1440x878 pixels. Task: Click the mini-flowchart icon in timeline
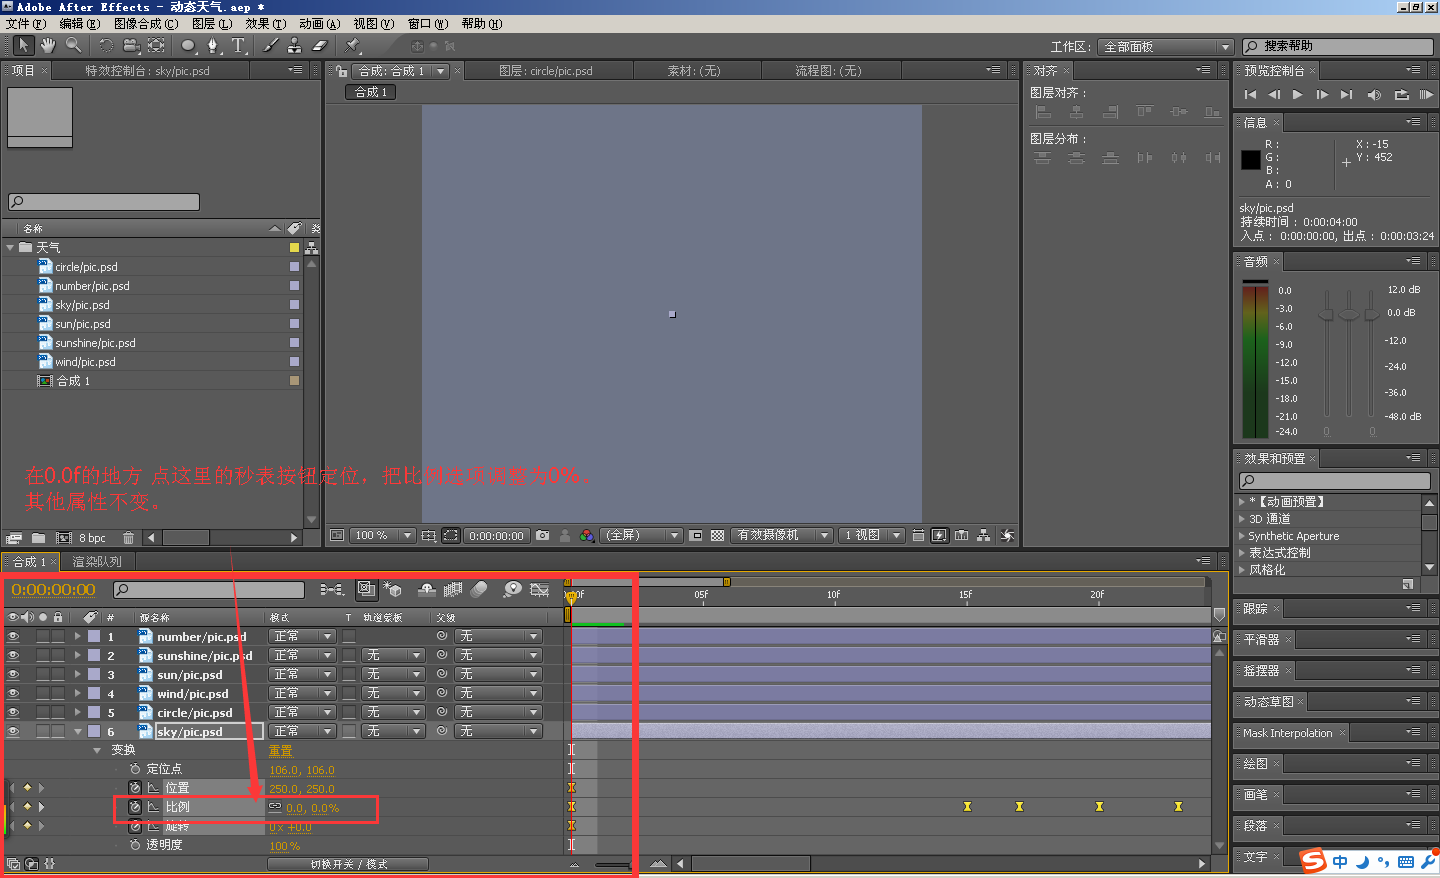click(x=332, y=590)
